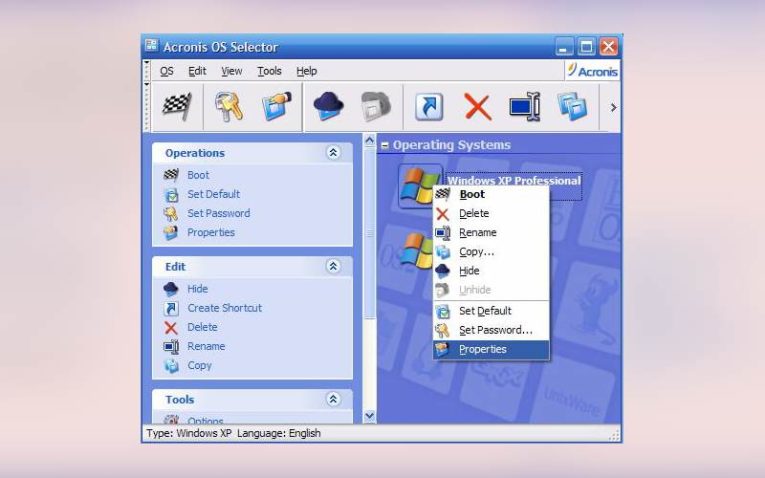Viewport: 765px width, 478px height.
Task: Open the View menu
Action: tap(231, 71)
